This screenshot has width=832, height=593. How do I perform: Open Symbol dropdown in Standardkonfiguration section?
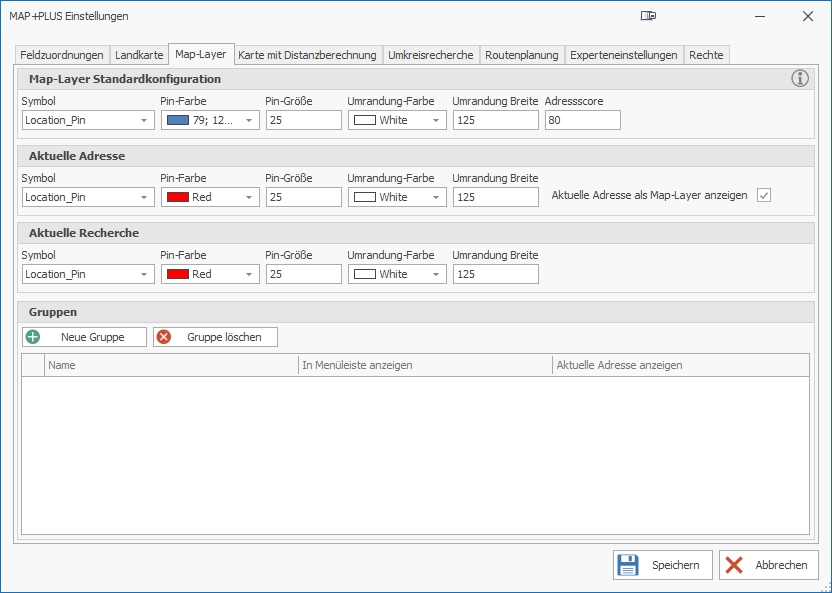pyautogui.click(x=145, y=120)
